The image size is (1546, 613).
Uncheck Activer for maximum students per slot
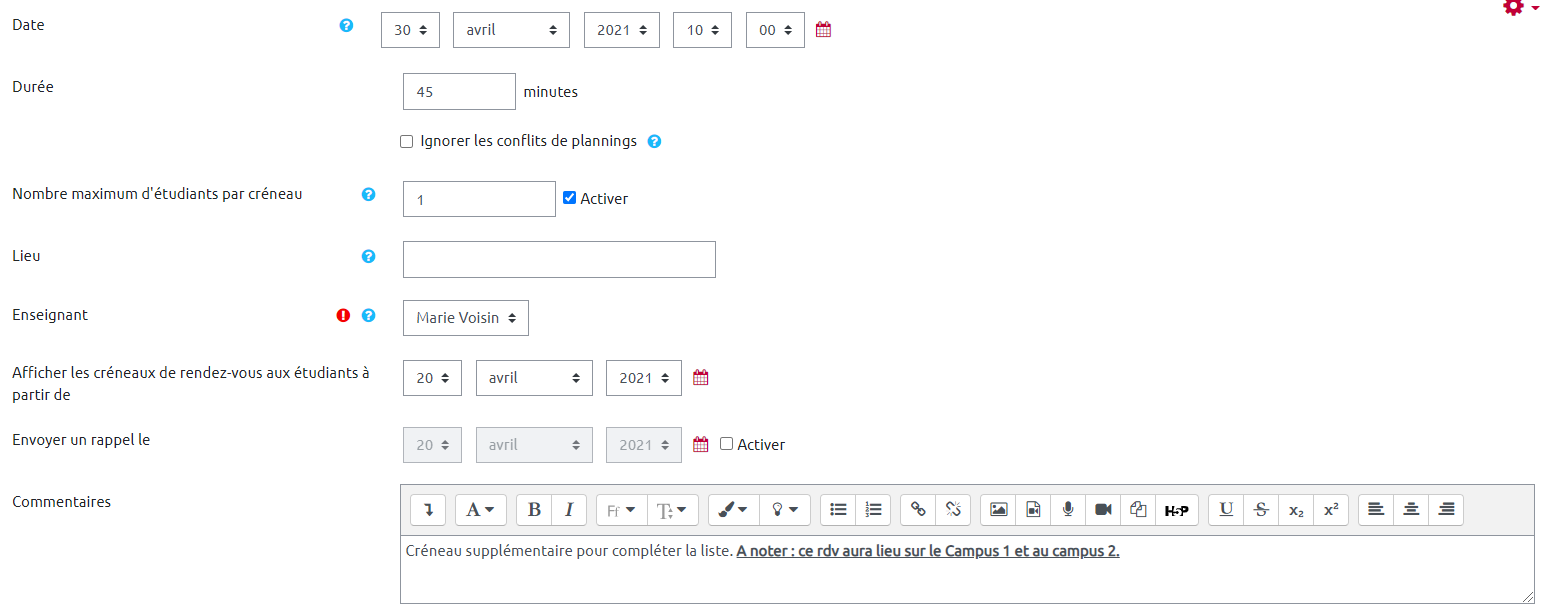coord(570,198)
